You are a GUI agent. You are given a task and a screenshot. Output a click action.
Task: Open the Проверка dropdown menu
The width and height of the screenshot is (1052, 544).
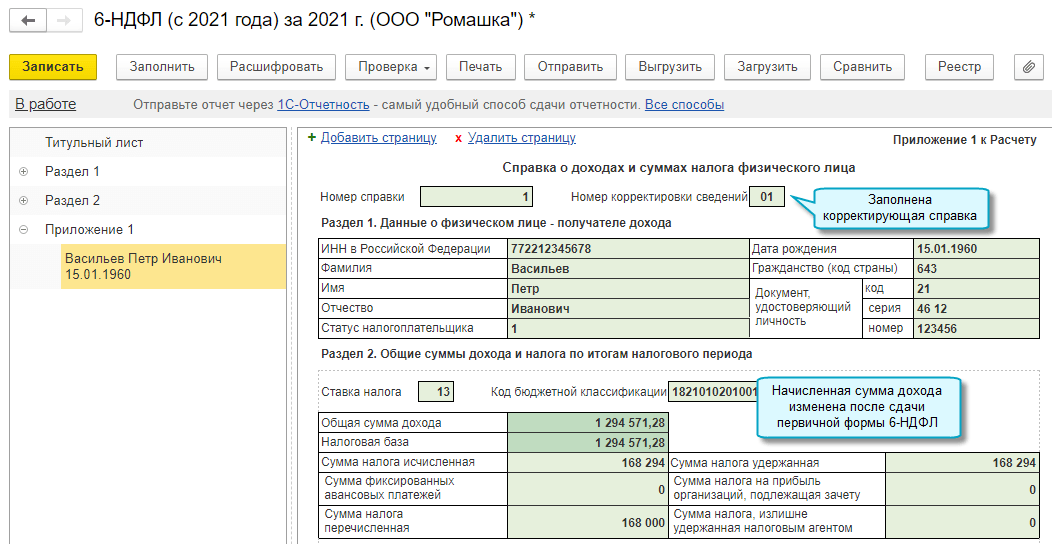[396, 67]
